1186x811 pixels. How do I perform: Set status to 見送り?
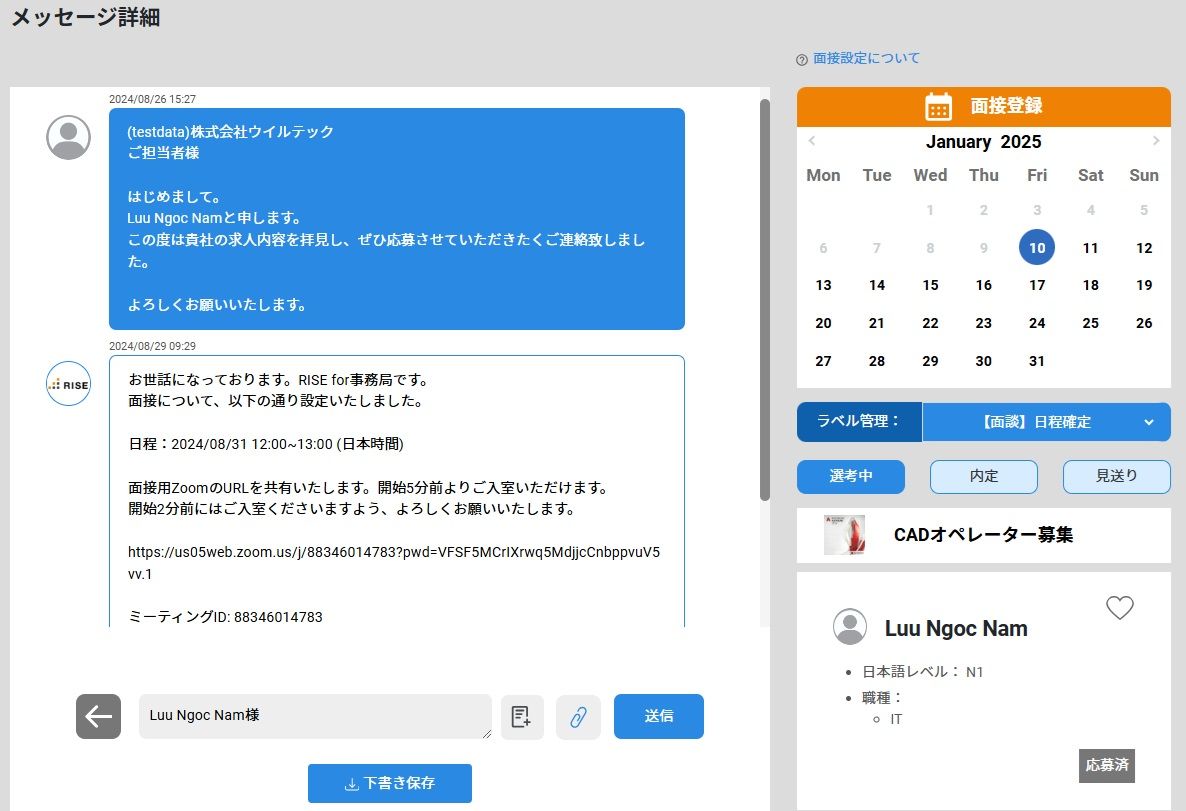pos(1116,477)
